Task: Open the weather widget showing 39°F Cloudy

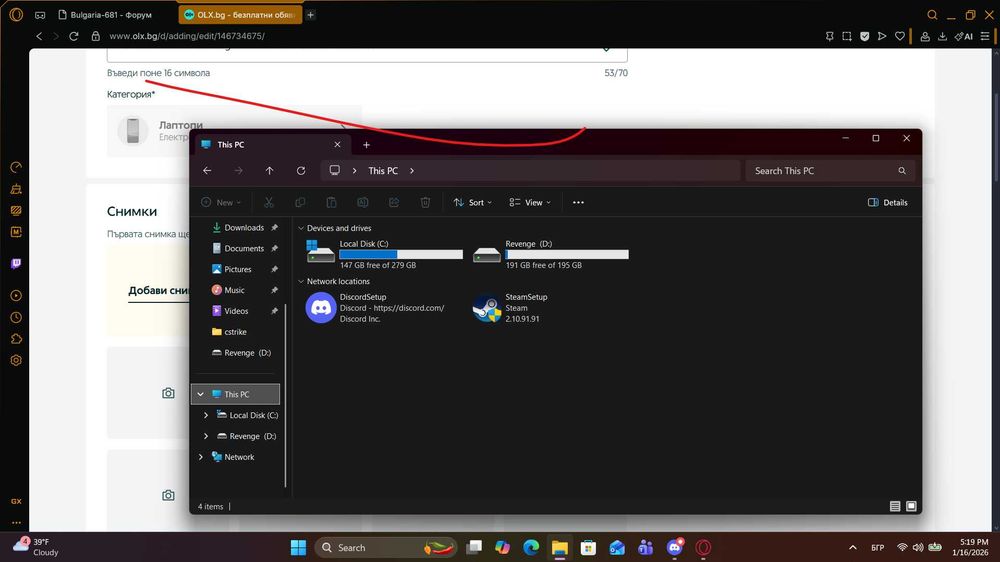Action: point(37,547)
